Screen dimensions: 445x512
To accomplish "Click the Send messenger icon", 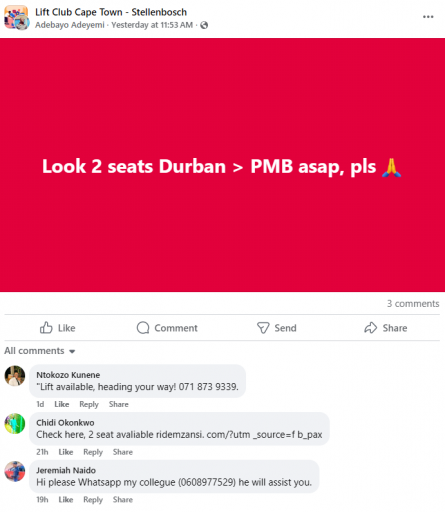I will pos(263,328).
